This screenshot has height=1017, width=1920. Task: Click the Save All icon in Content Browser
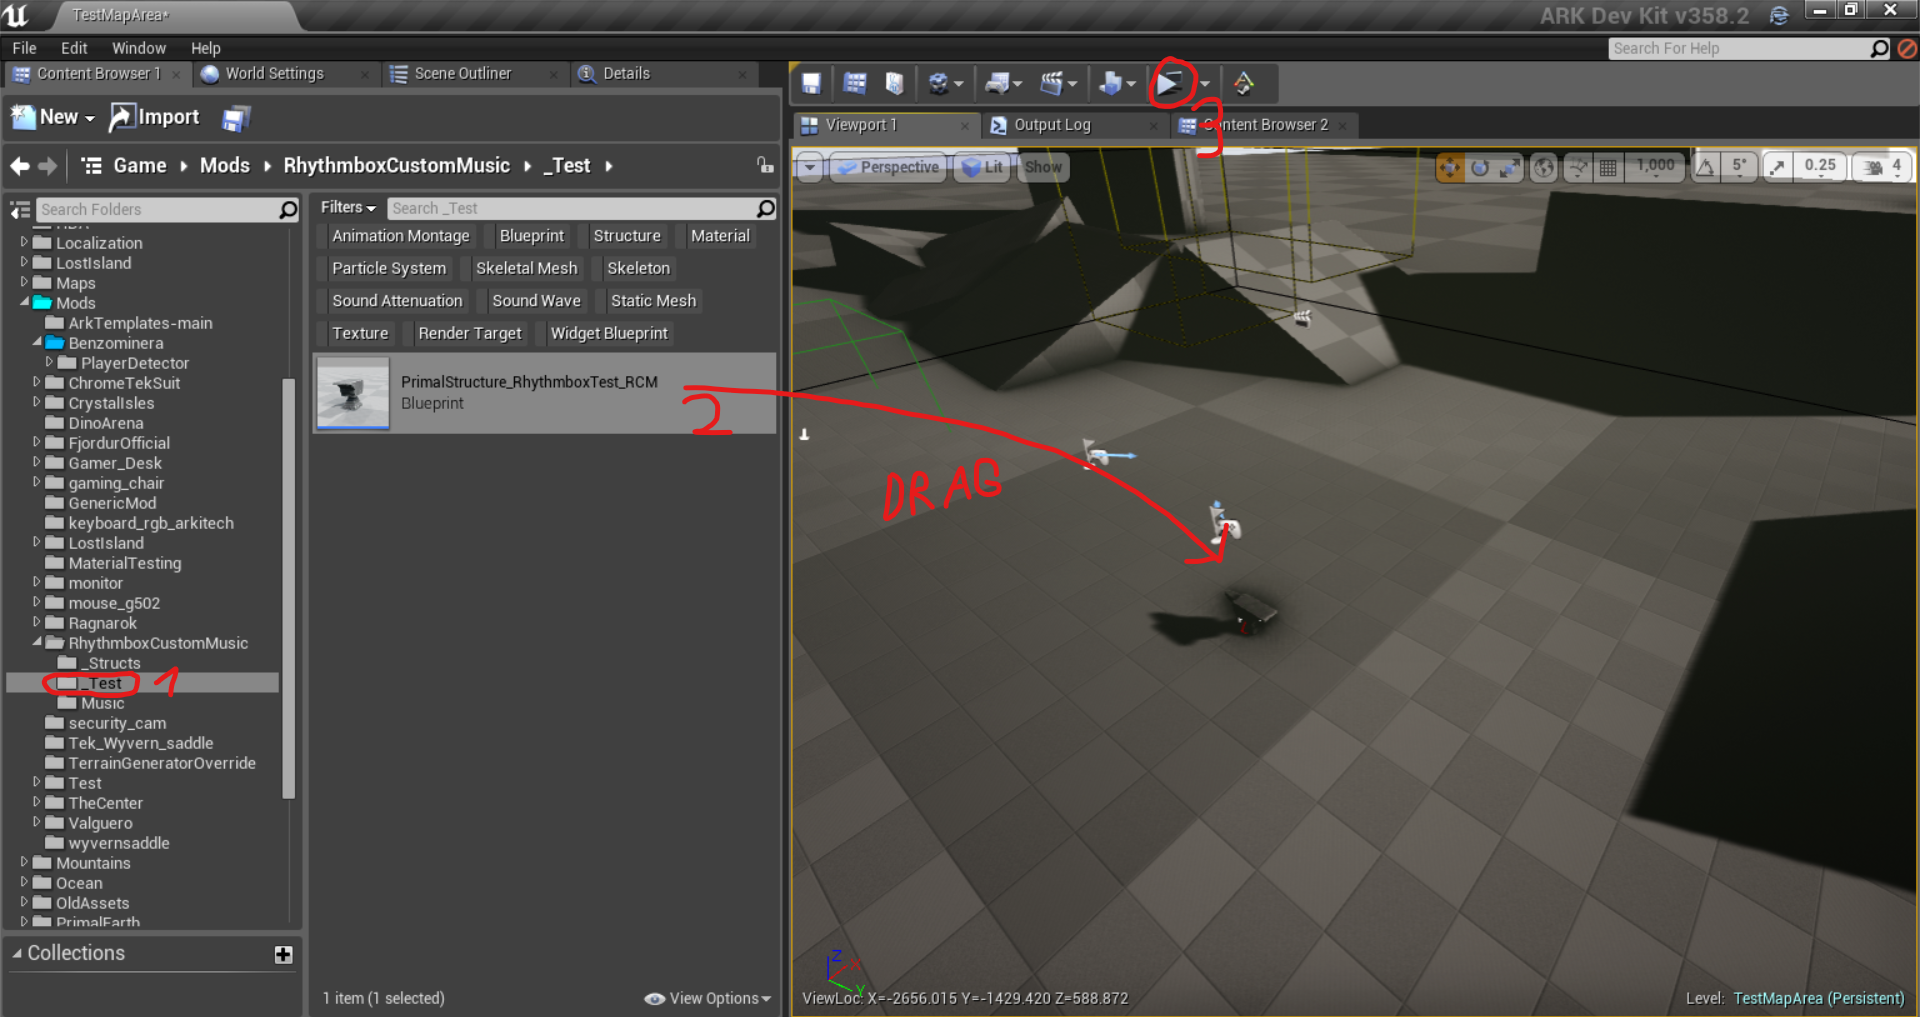click(x=235, y=119)
